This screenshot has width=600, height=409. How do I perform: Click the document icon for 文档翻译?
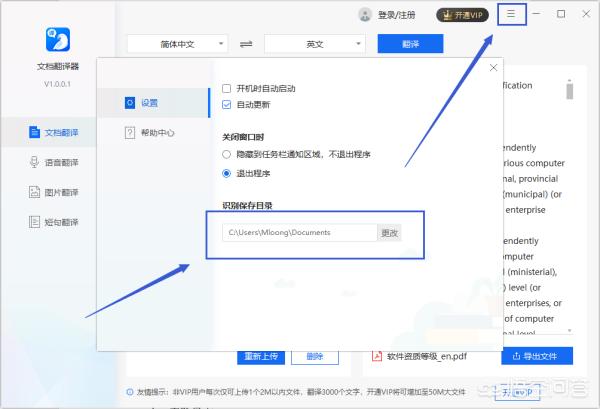[34, 132]
